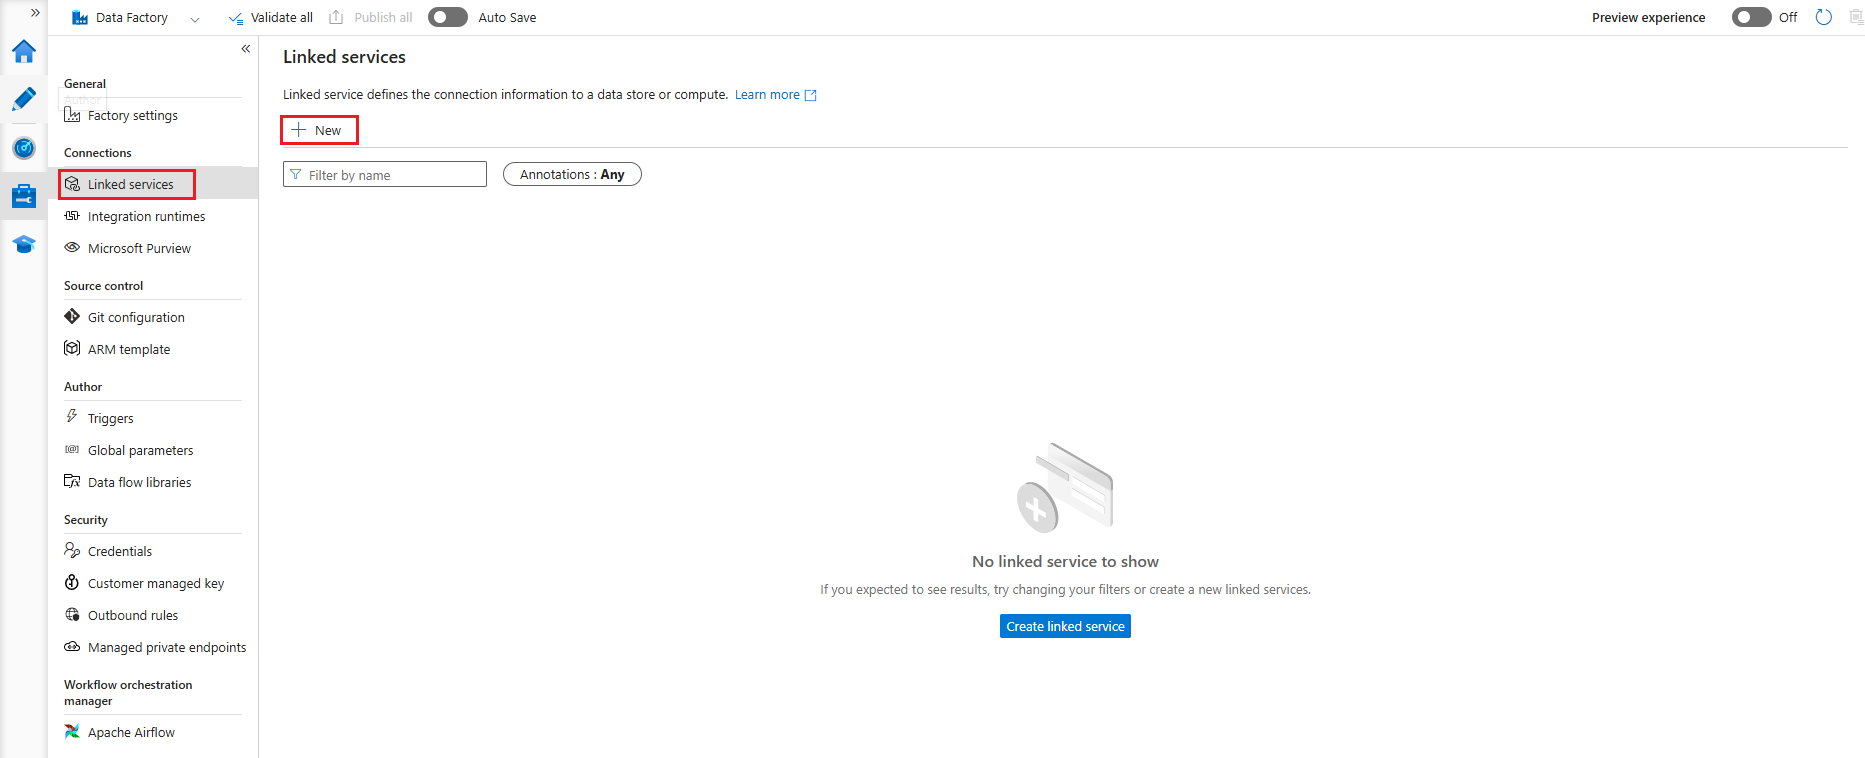
Task: Click the refresh icon in top bar
Action: [x=1824, y=17]
